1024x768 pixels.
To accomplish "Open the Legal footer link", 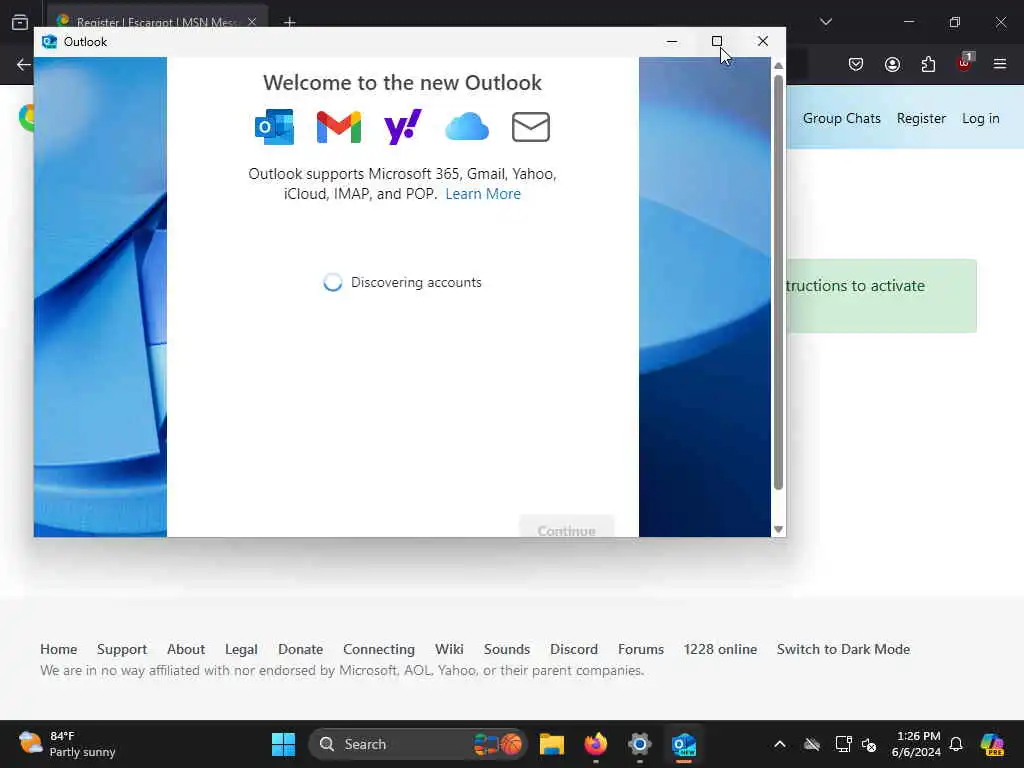I will click(241, 649).
